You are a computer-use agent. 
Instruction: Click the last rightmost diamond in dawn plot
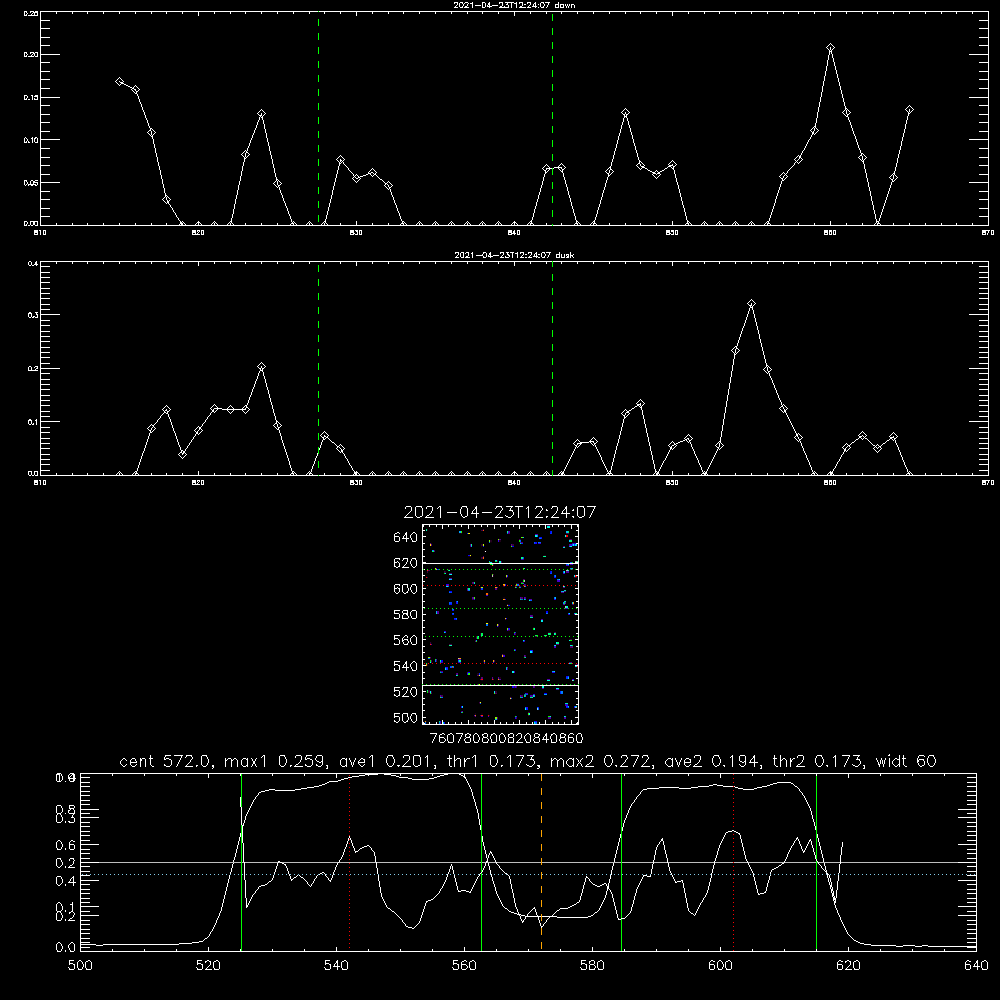pyautogui.click(x=909, y=110)
